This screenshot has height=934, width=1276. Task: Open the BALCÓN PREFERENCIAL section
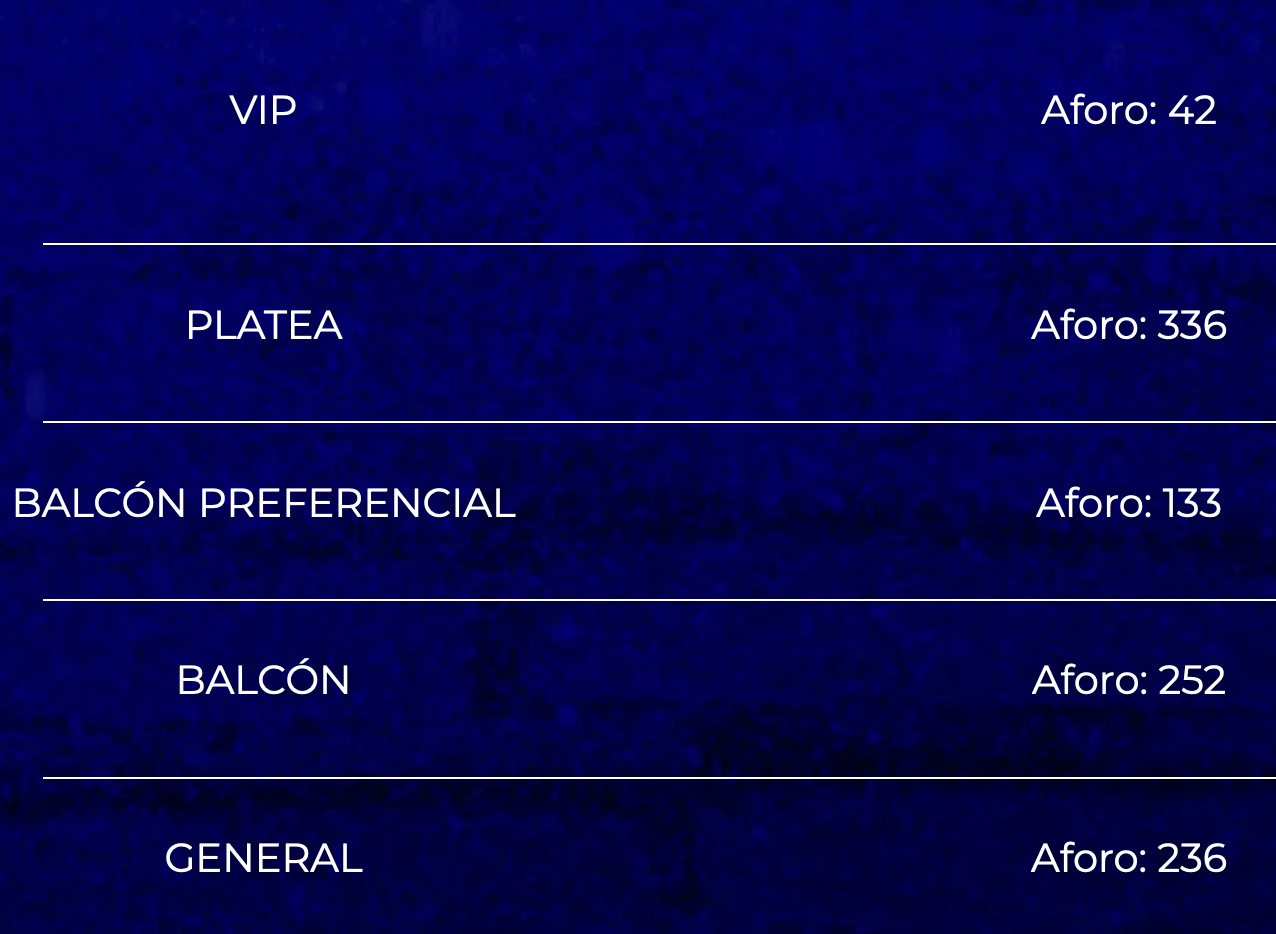coord(264,503)
